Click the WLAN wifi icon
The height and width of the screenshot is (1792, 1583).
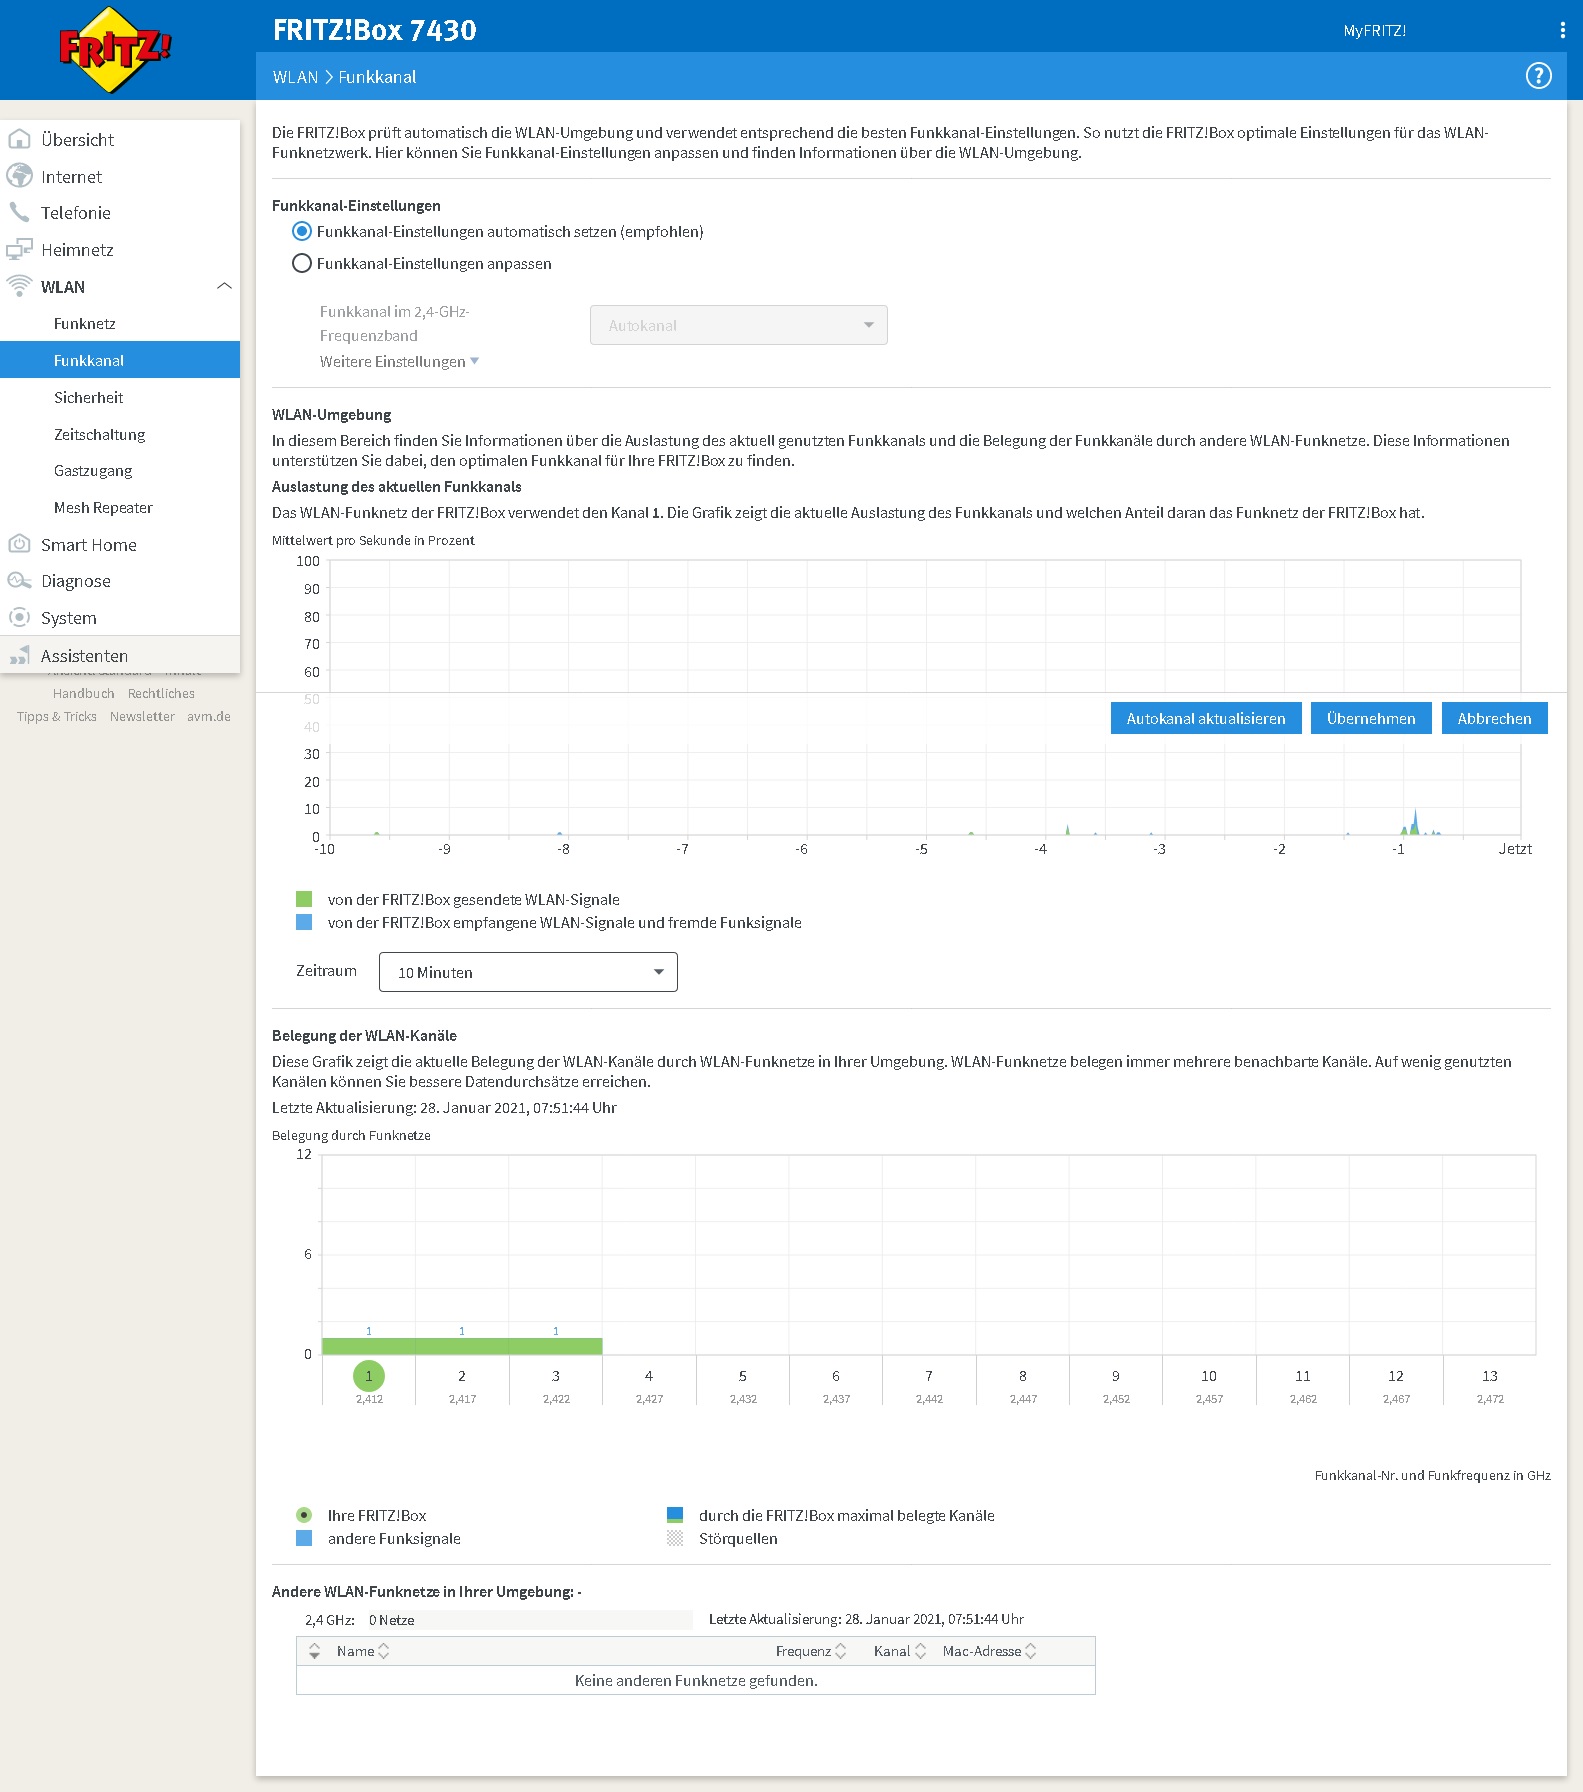[x=19, y=286]
